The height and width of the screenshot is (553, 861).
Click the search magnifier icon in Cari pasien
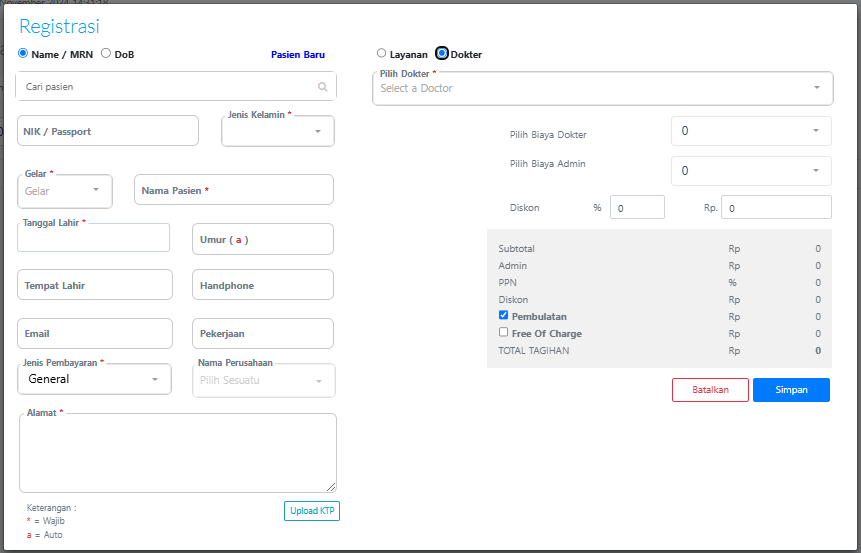[x=322, y=87]
